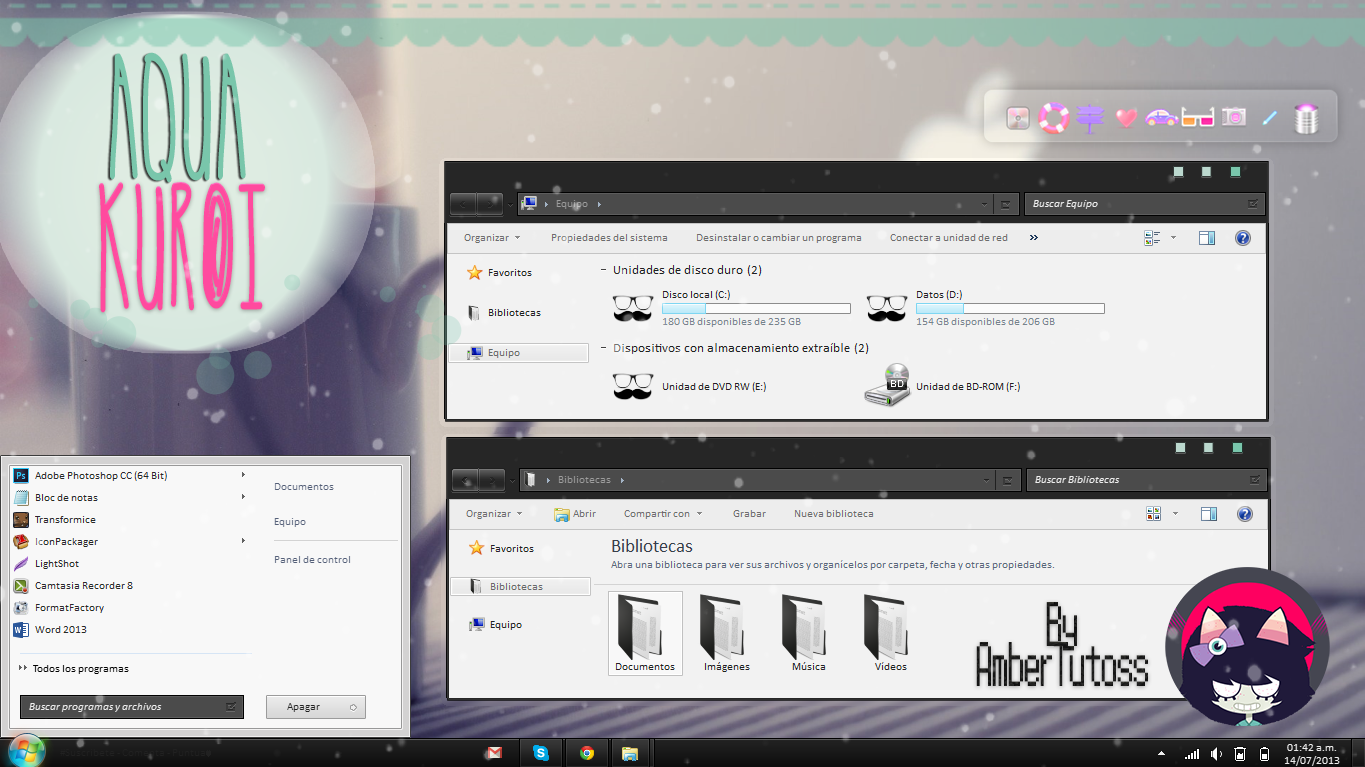1365x767 pixels.
Task: Open the CD disc icon in the dock
Action: (x=1019, y=118)
